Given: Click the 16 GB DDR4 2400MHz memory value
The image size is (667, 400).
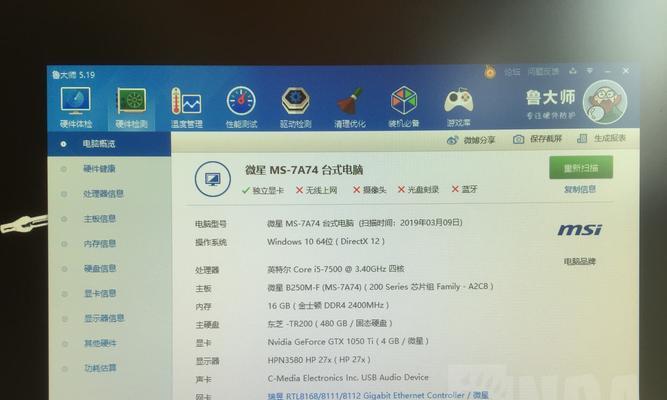Looking at the screenshot, I should click(x=328, y=306).
